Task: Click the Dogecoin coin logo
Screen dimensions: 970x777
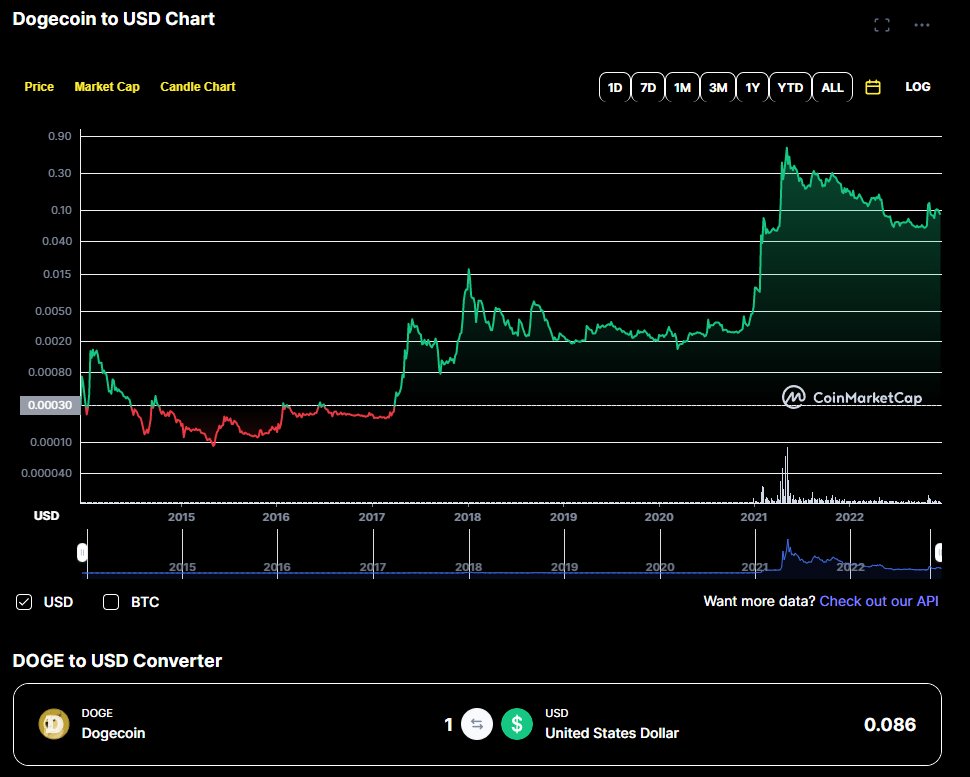Action: [x=54, y=724]
